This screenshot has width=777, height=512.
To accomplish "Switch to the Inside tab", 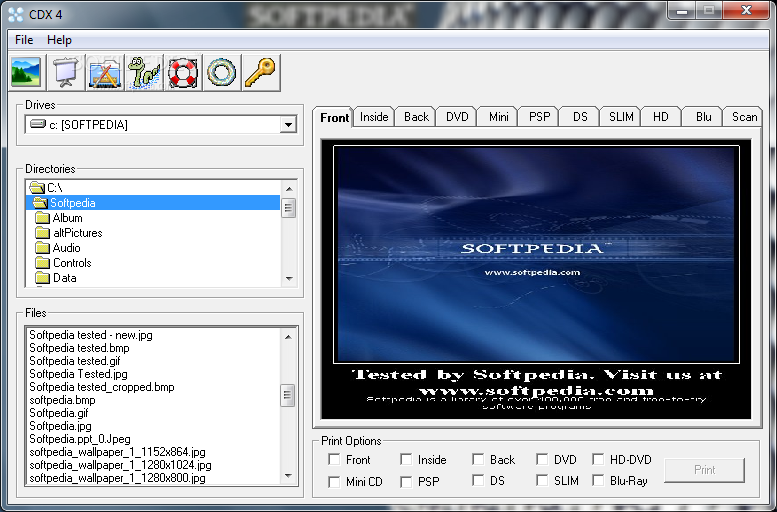I will point(374,117).
